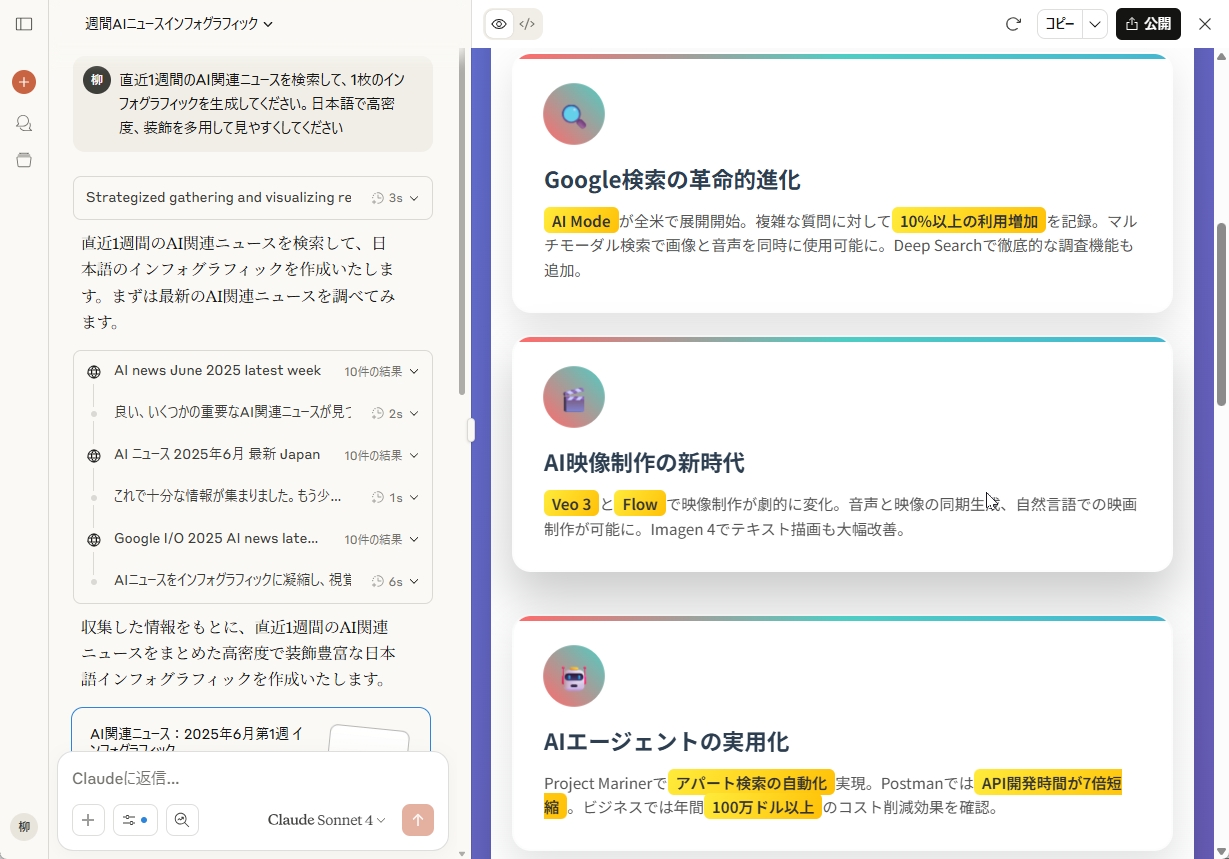
Task: Click the research magnifier icon in composer
Action: coord(182,820)
